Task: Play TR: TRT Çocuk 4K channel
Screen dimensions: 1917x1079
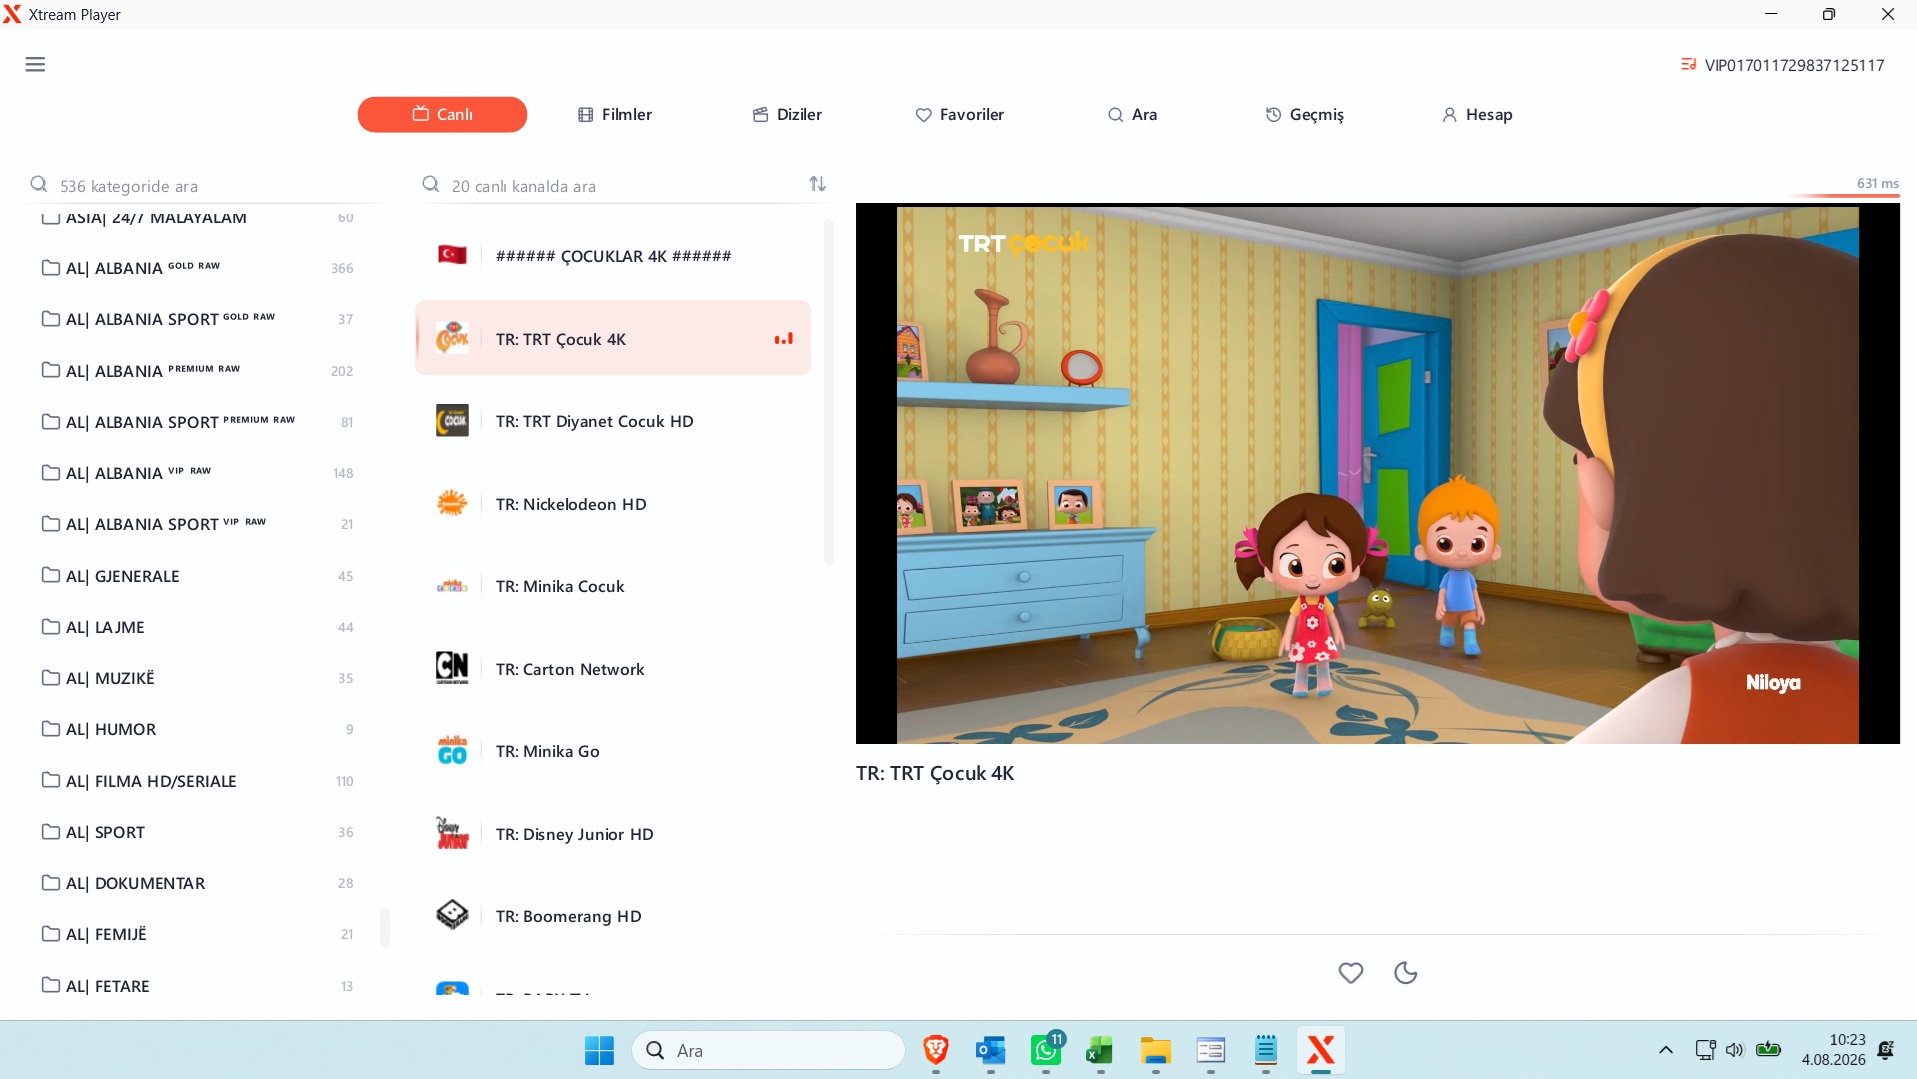Action: (x=613, y=339)
